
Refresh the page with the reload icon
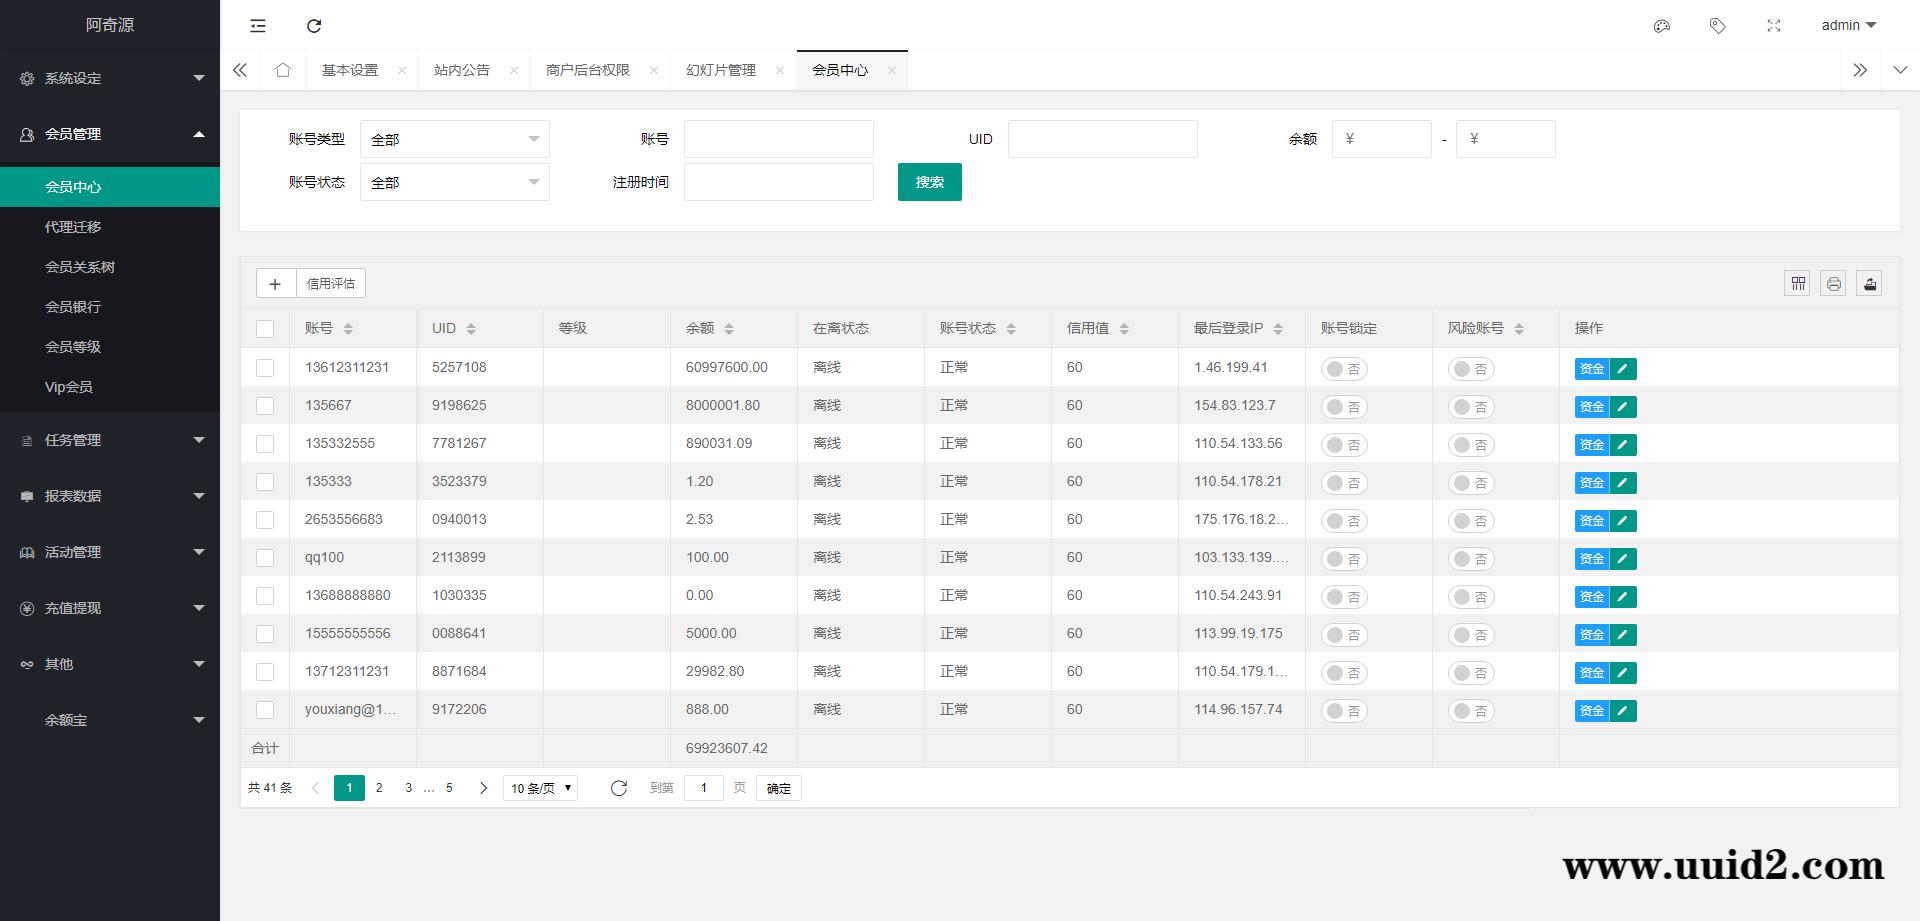click(x=314, y=26)
